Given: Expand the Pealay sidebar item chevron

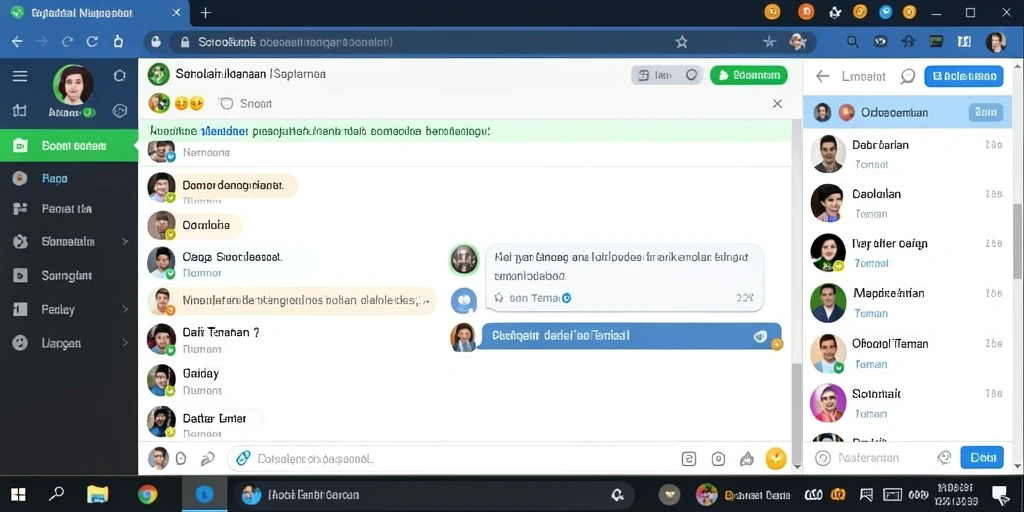Looking at the screenshot, I should (125, 309).
